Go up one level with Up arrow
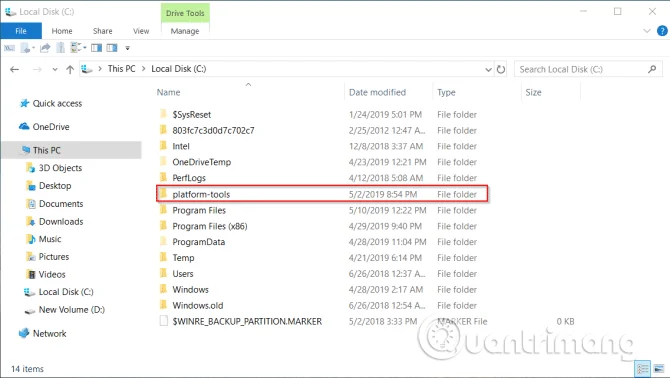The width and height of the screenshot is (670, 378). click(x=70, y=69)
